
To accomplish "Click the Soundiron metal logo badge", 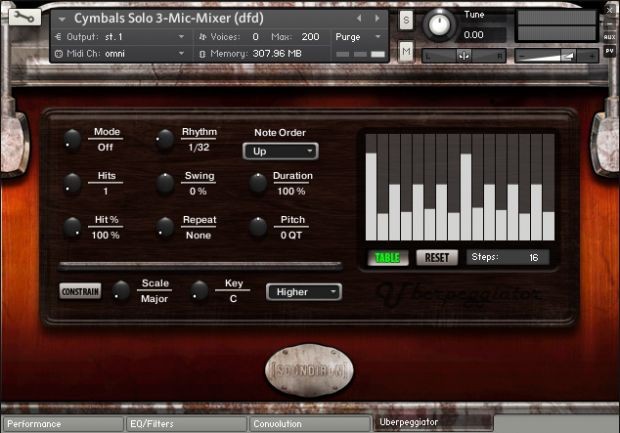I will pyautogui.click(x=309, y=370).
